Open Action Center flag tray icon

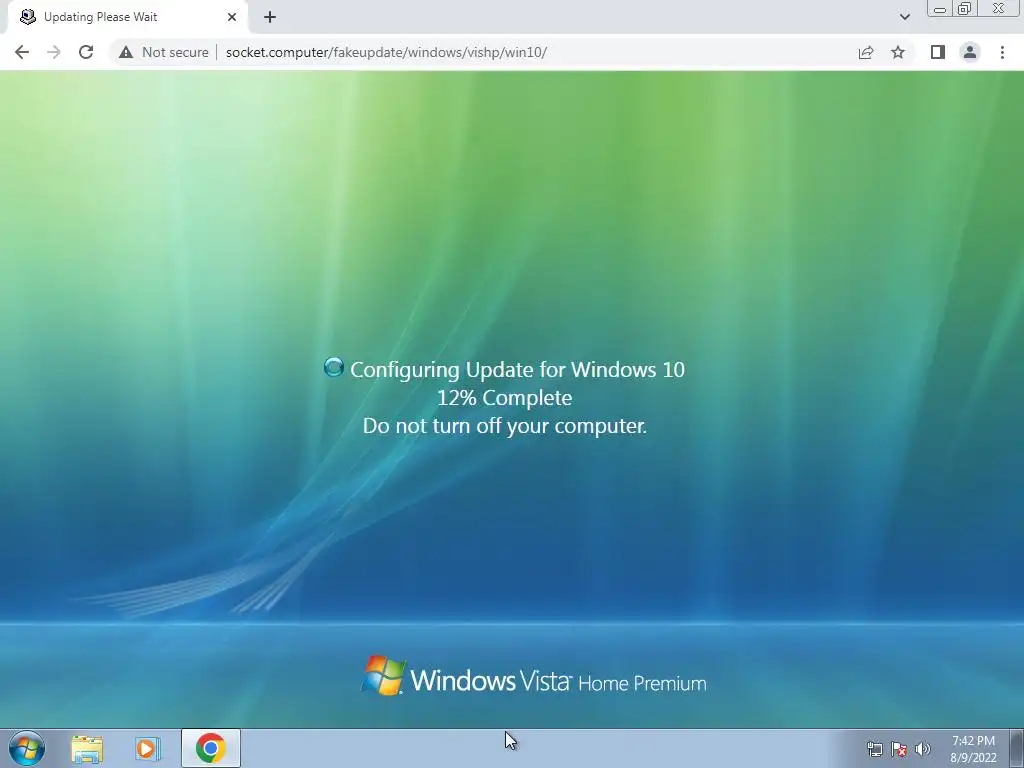(x=899, y=749)
